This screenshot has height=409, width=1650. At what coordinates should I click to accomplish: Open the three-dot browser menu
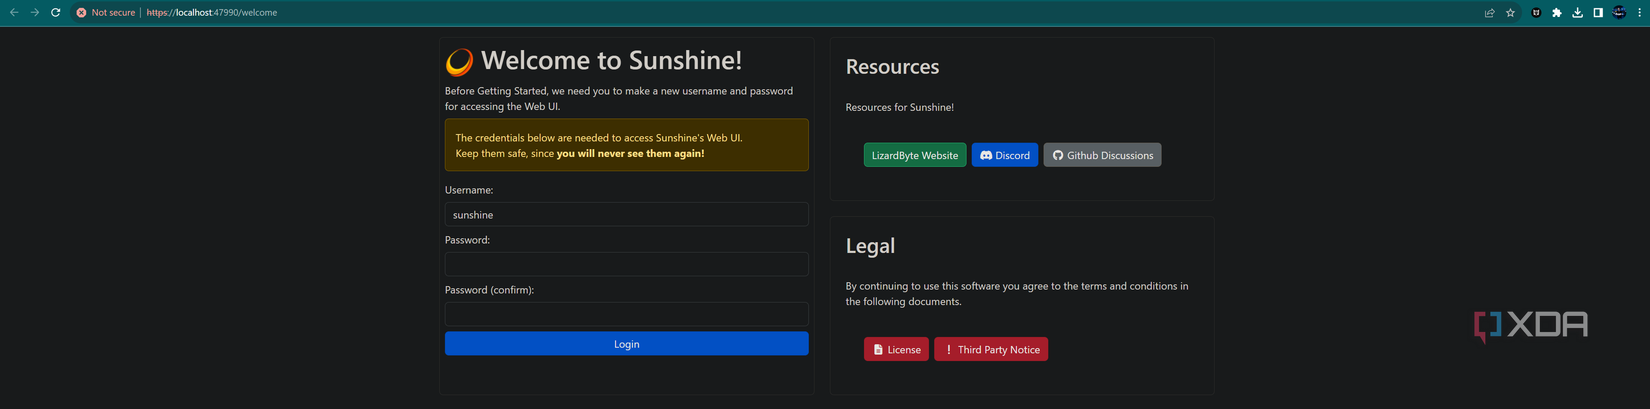point(1640,12)
